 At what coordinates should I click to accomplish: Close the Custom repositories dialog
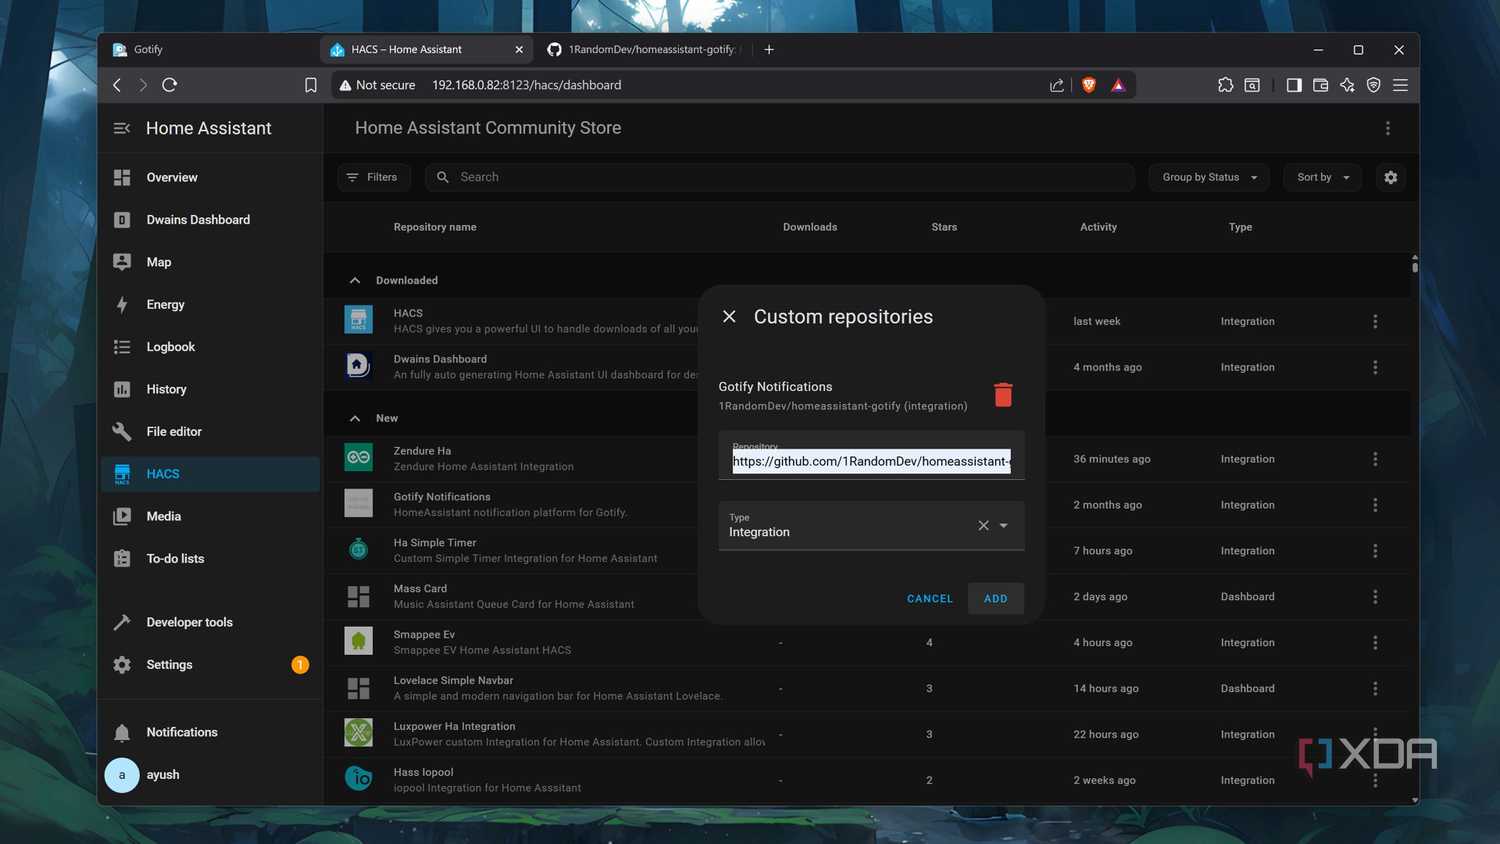(729, 316)
